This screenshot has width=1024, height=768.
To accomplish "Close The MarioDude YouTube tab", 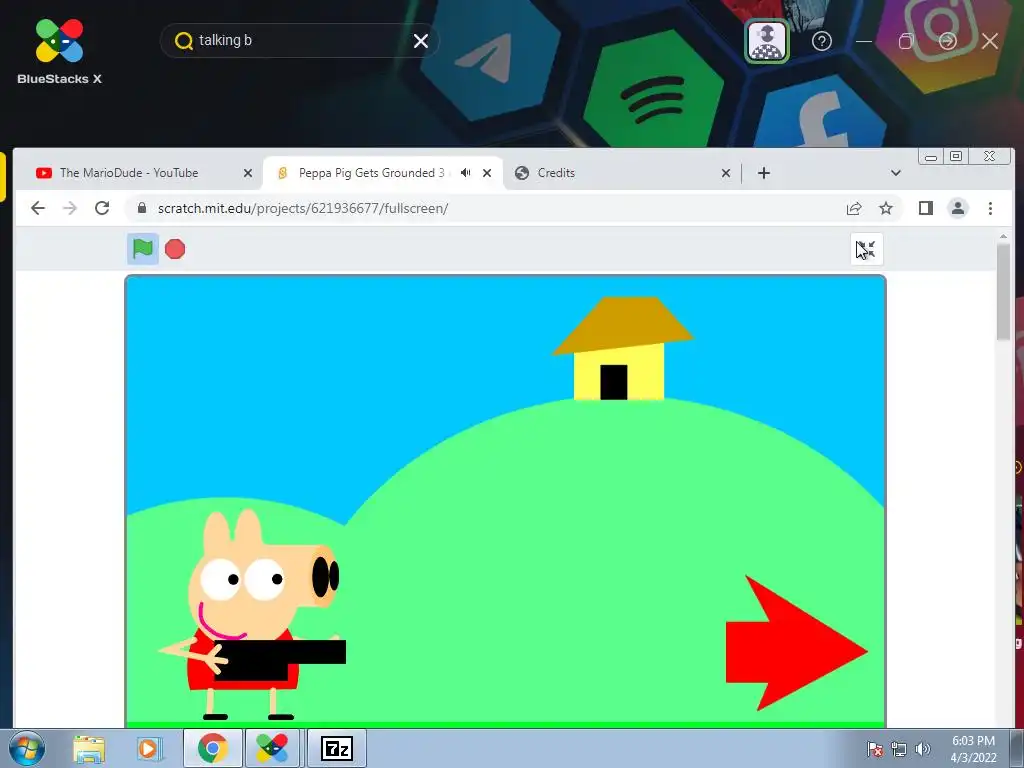I will click(x=248, y=173).
